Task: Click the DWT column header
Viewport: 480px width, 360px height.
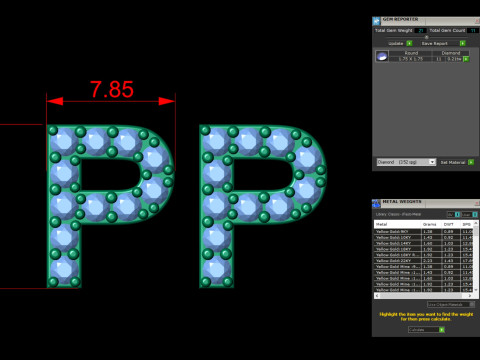Action: [x=450, y=224]
